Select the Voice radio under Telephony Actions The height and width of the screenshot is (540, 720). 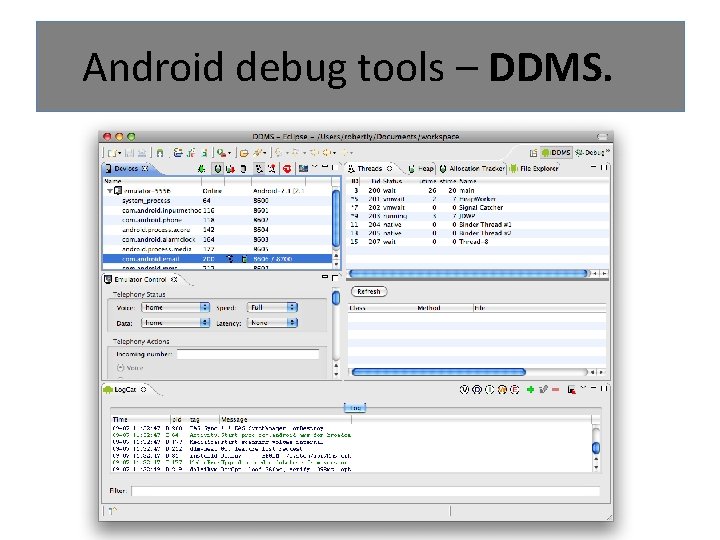(x=120, y=368)
